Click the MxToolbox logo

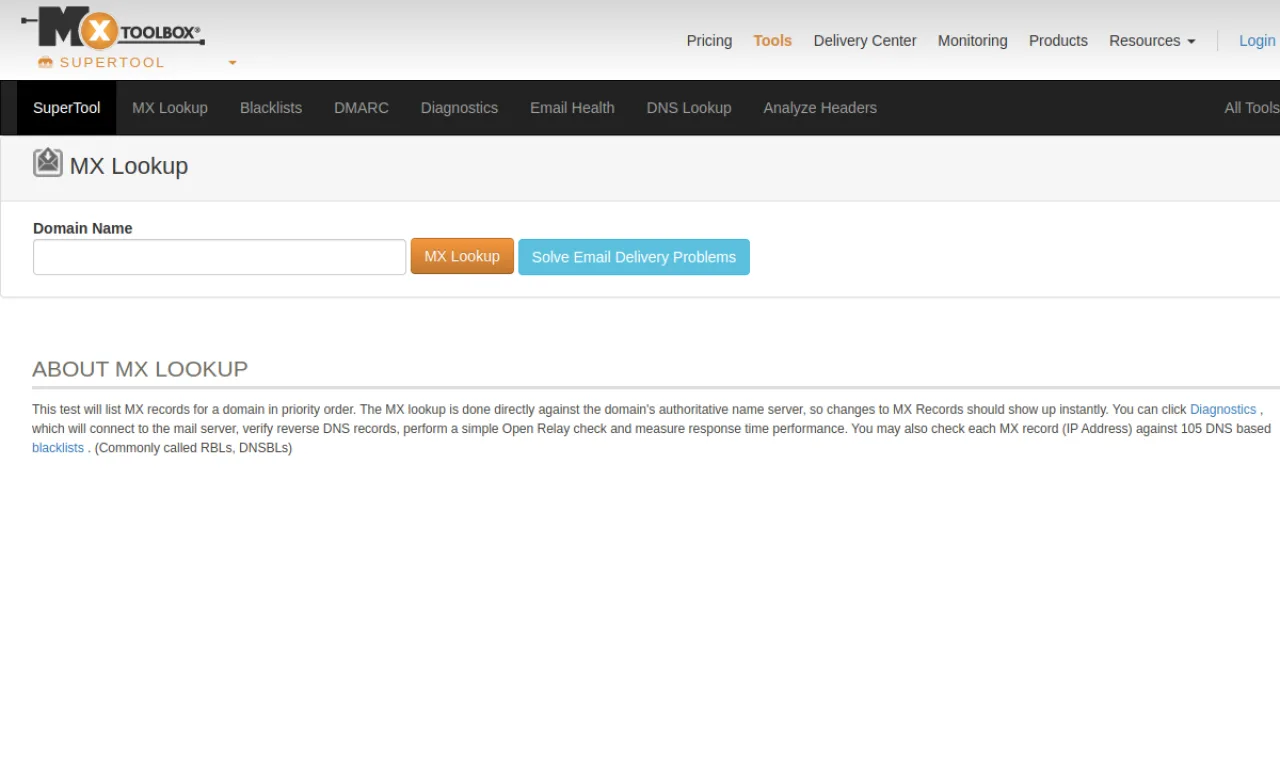coord(112,28)
